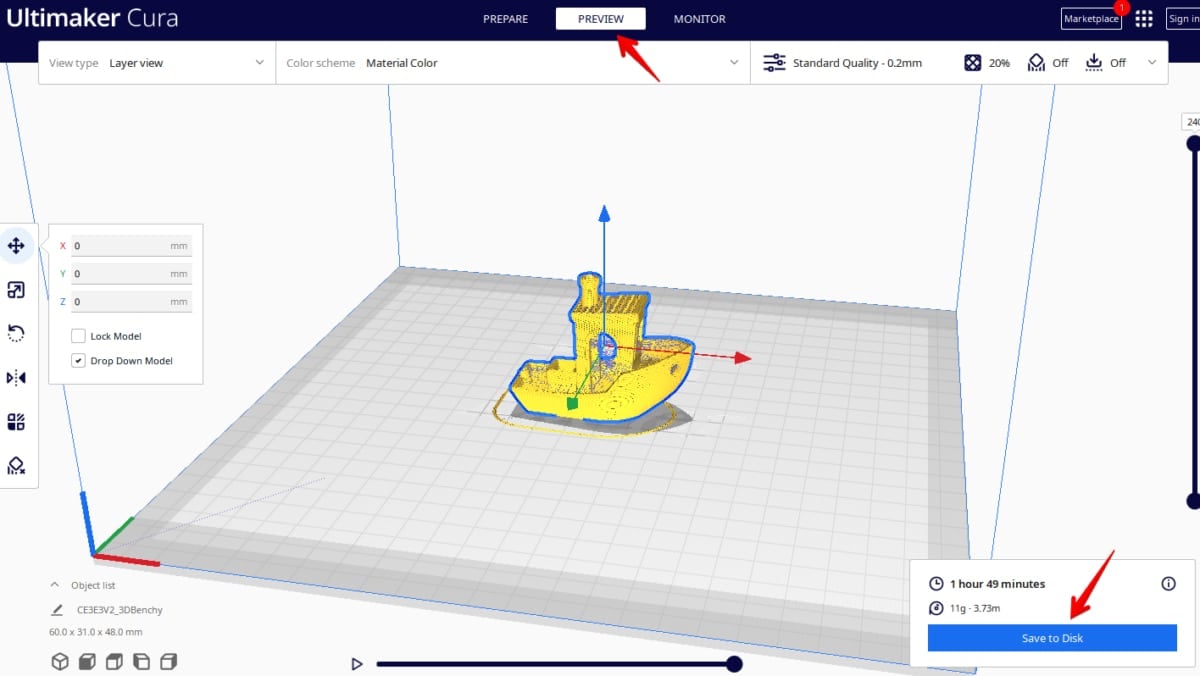Play the layer simulation
1200x676 pixels.
pos(356,664)
